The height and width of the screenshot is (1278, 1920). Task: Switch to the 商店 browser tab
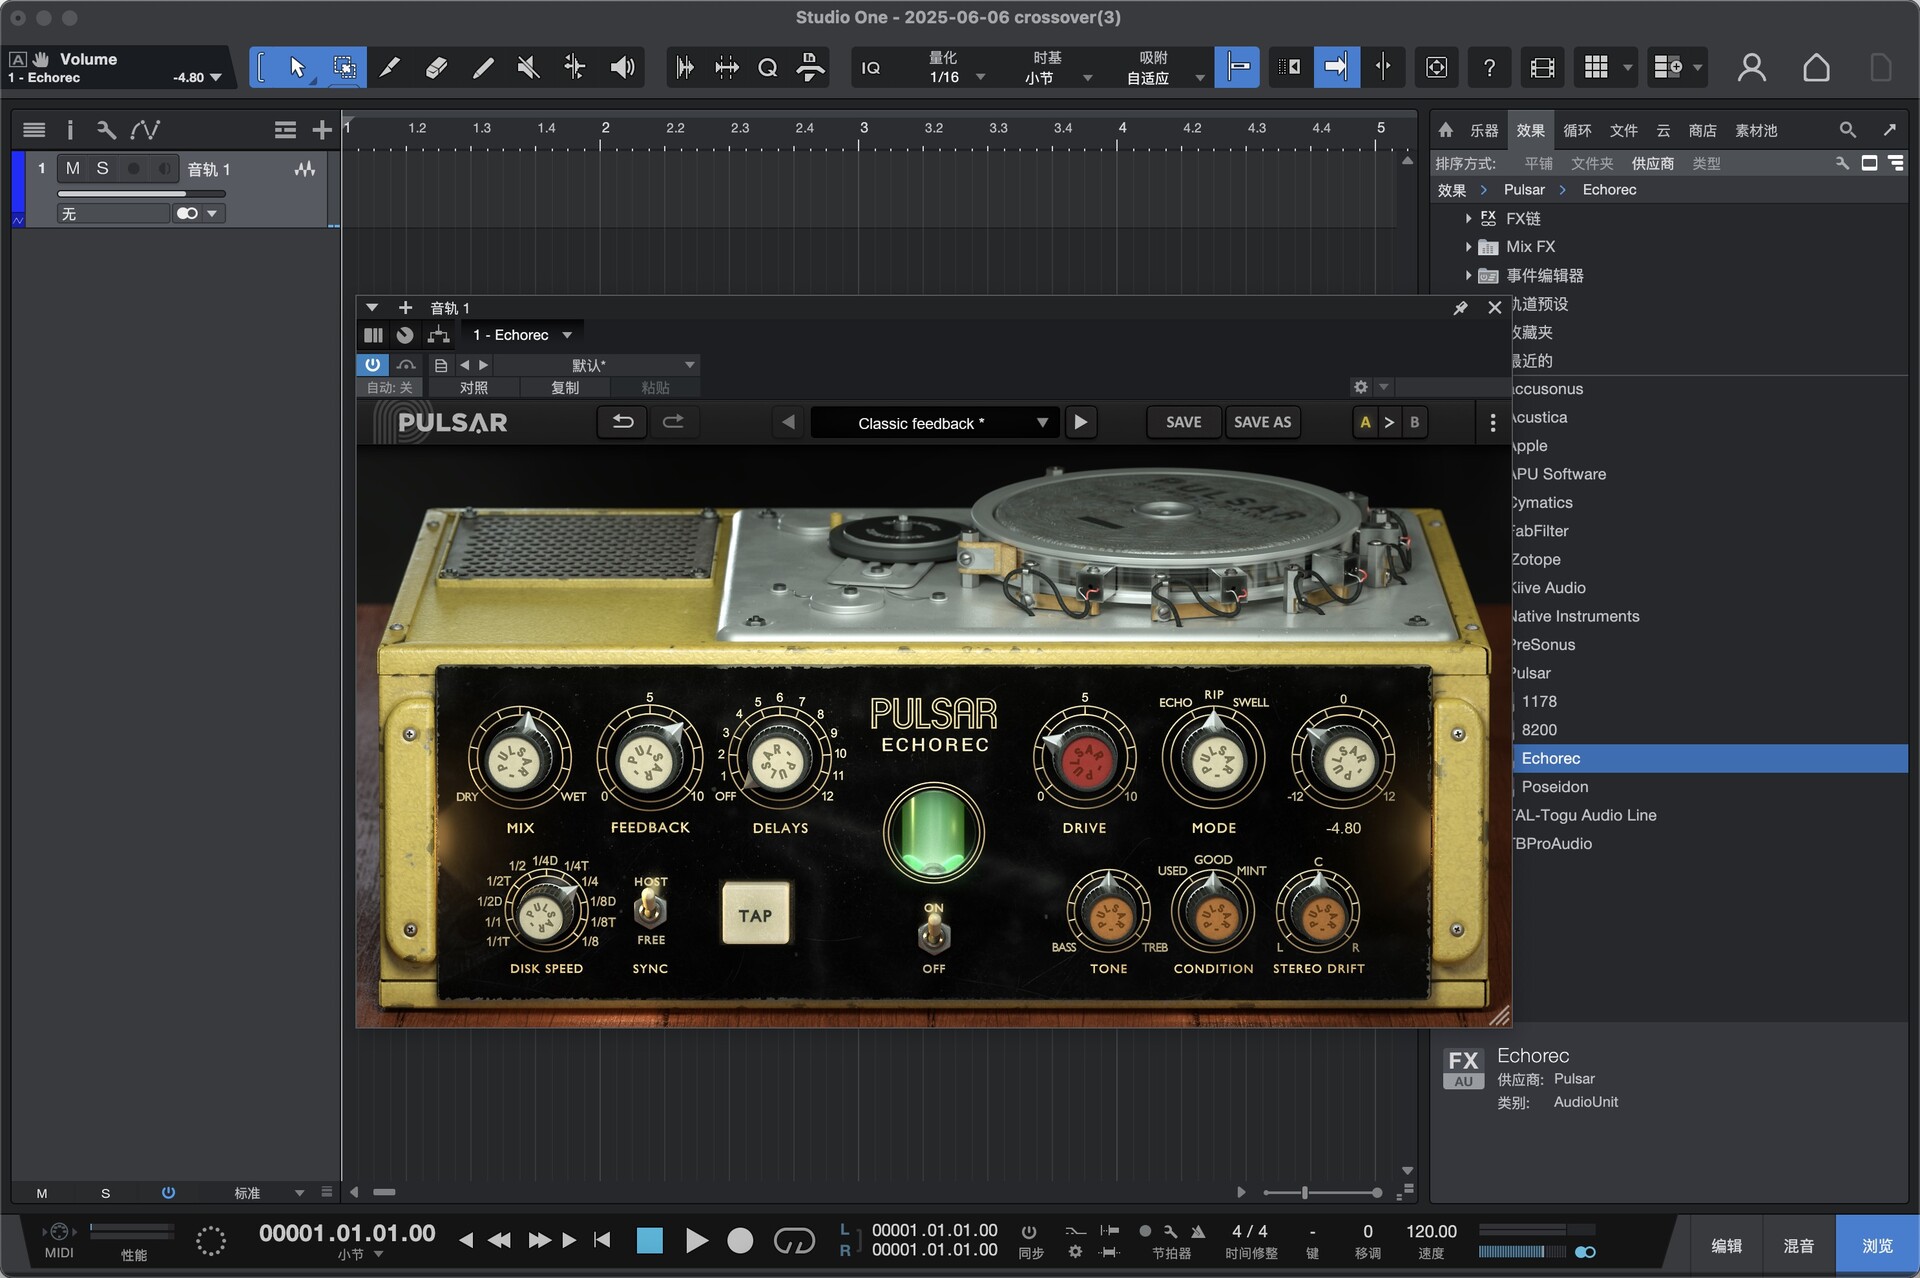[x=1702, y=131]
